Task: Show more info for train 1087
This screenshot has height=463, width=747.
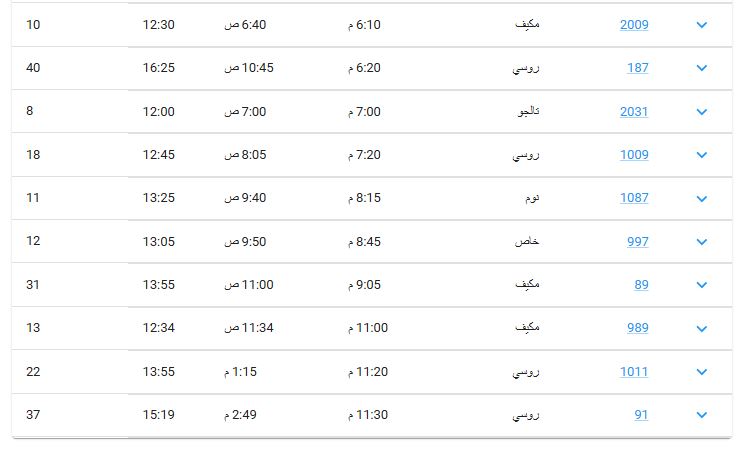Action: click(x=701, y=199)
